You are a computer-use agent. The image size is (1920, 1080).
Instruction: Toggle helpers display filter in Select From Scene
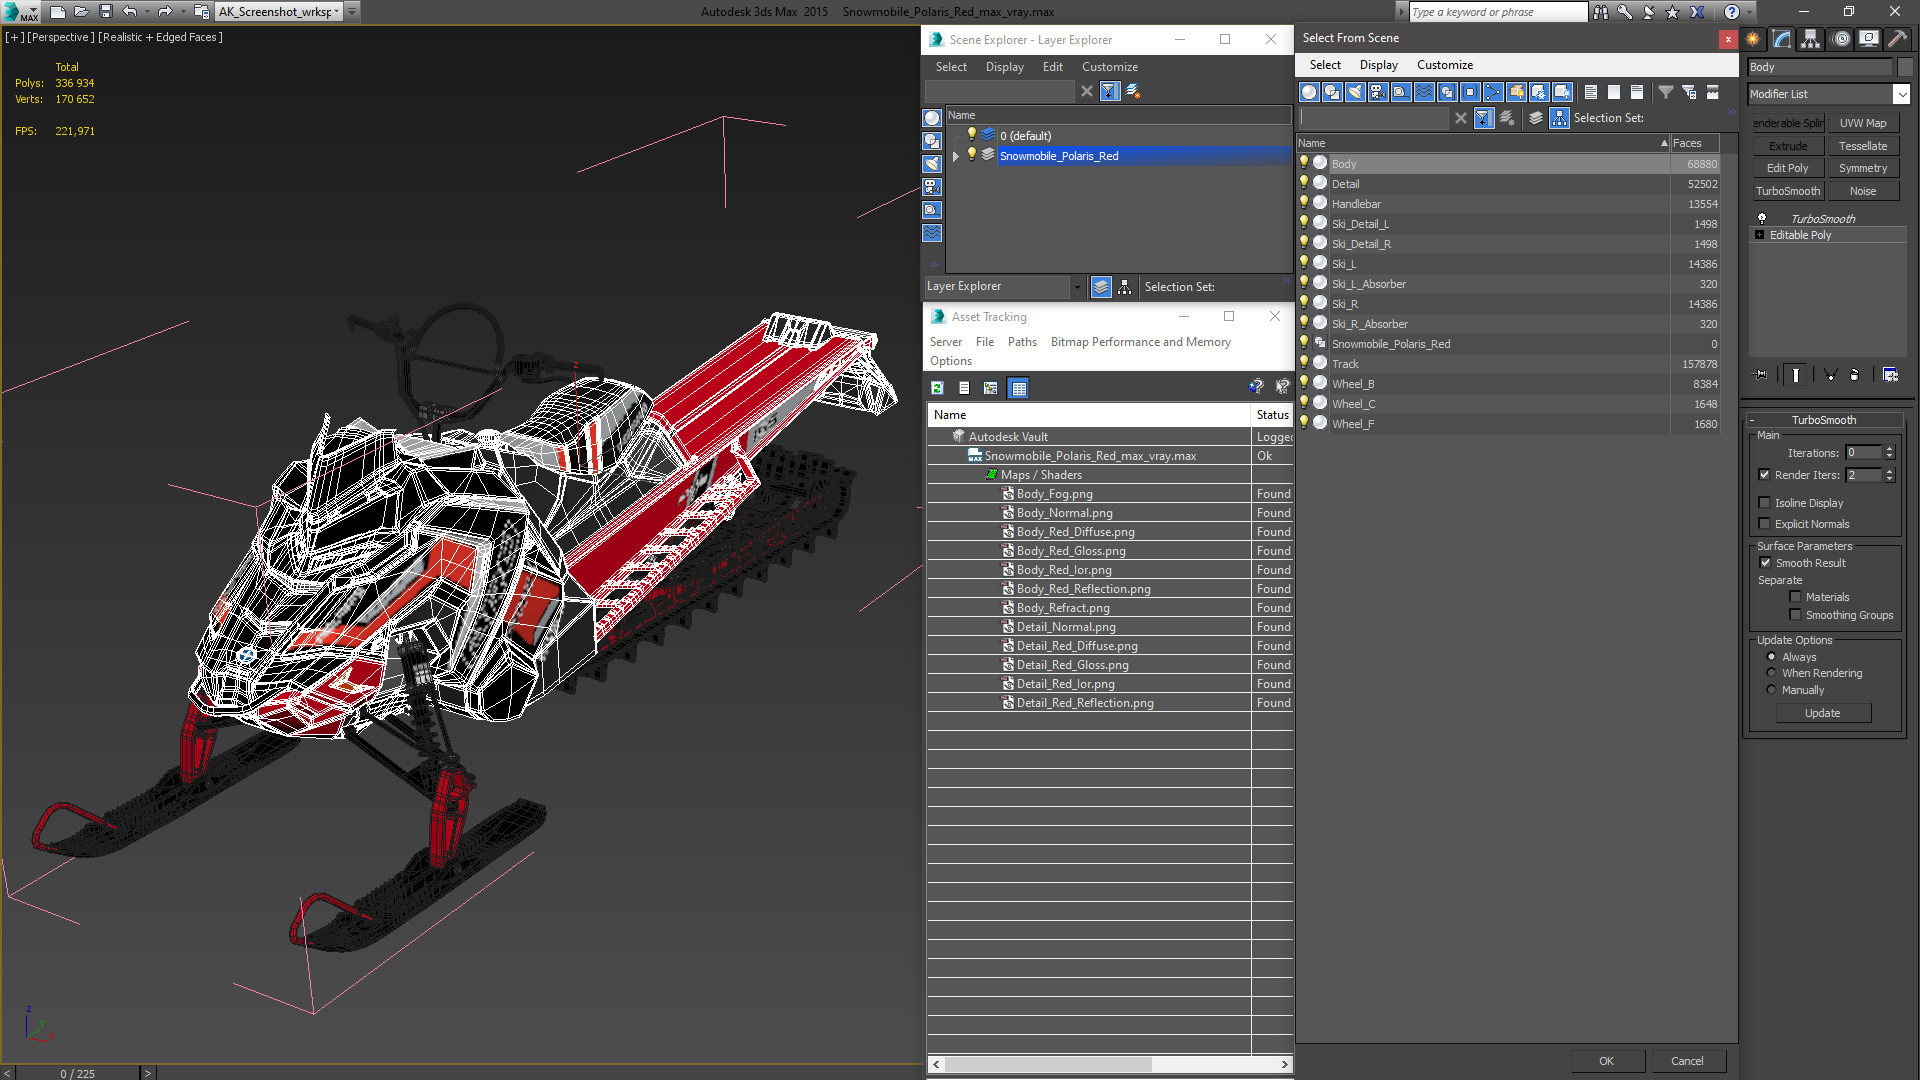[x=1401, y=92]
